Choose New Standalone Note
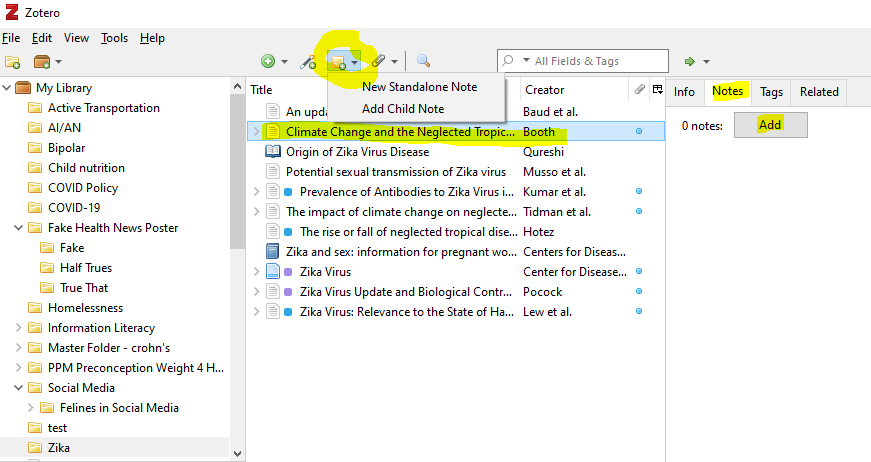The image size is (871, 462). point(419,87)
